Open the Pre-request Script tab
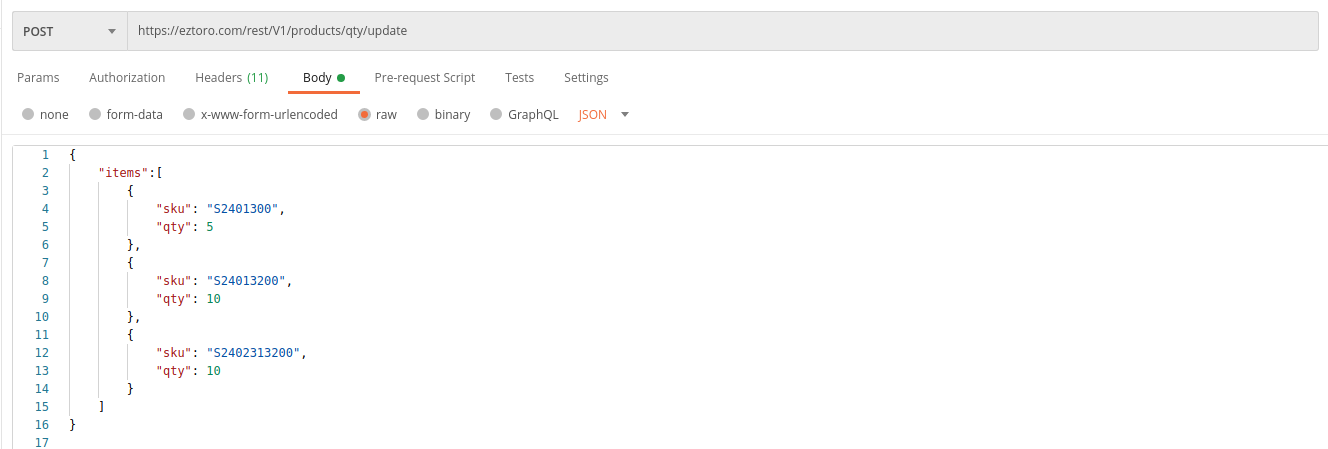Viewport: 1328px width, 449px height. pos(424,77)
